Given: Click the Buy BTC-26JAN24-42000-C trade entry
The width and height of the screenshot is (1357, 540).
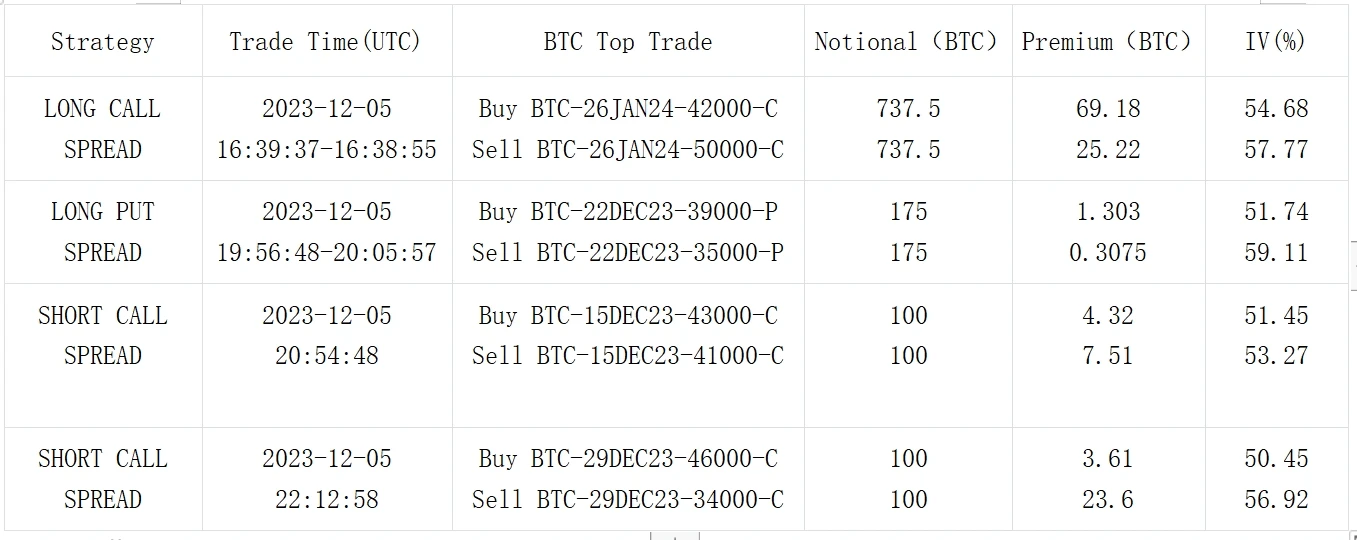Looking at the screenshot, I should (x=628, y=109).
